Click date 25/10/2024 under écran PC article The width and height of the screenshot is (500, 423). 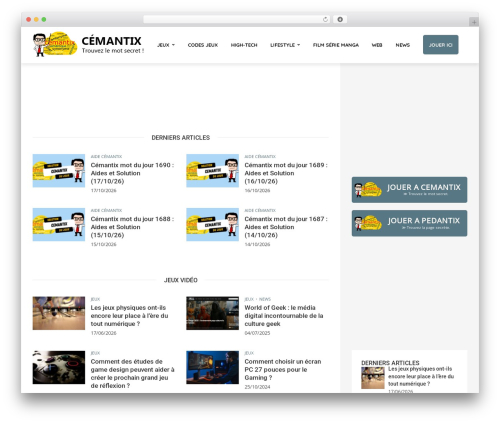257,387
